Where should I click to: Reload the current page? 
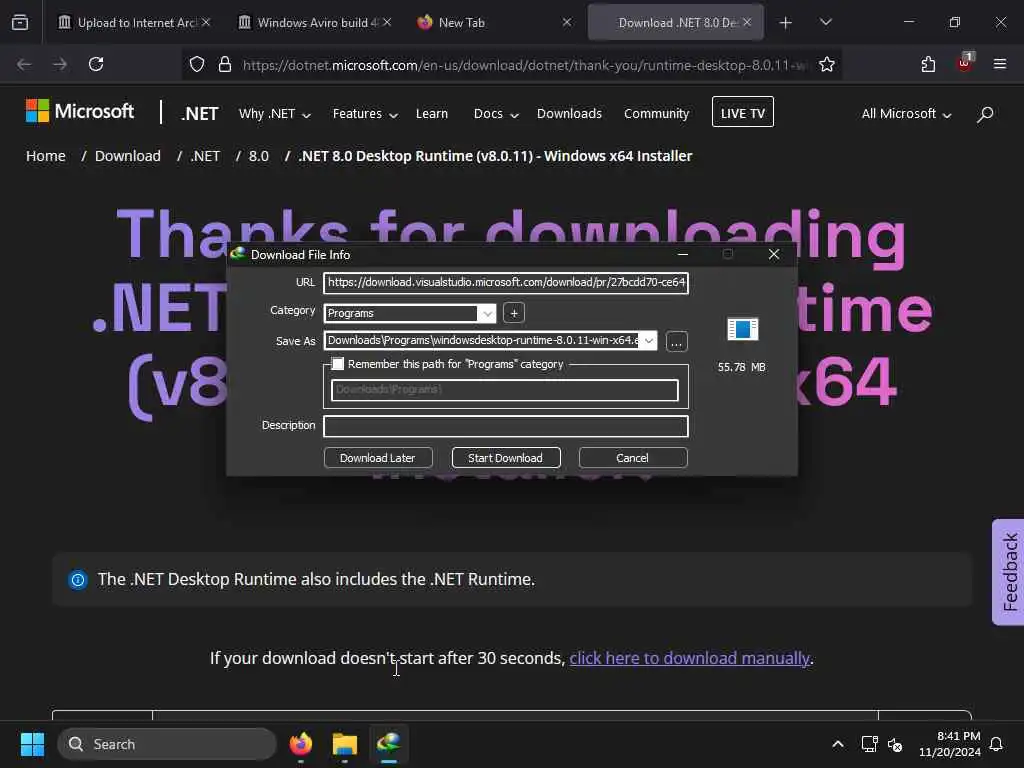coord(96,64)
